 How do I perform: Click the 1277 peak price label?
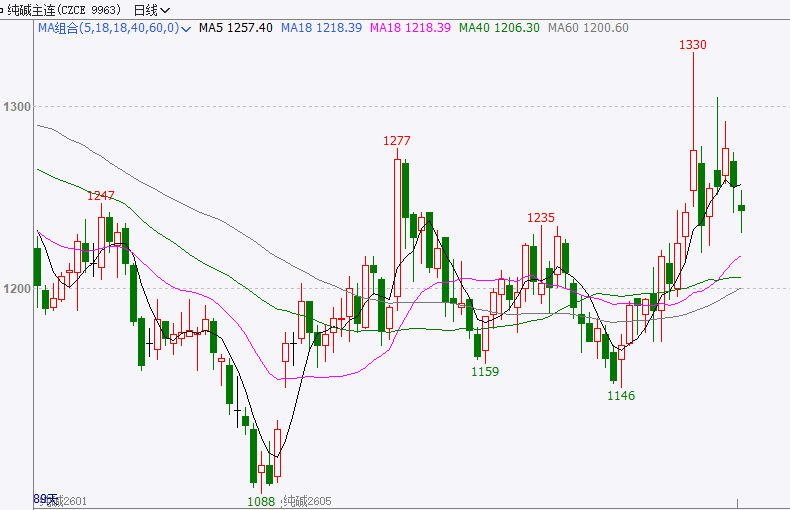(397, 140)
